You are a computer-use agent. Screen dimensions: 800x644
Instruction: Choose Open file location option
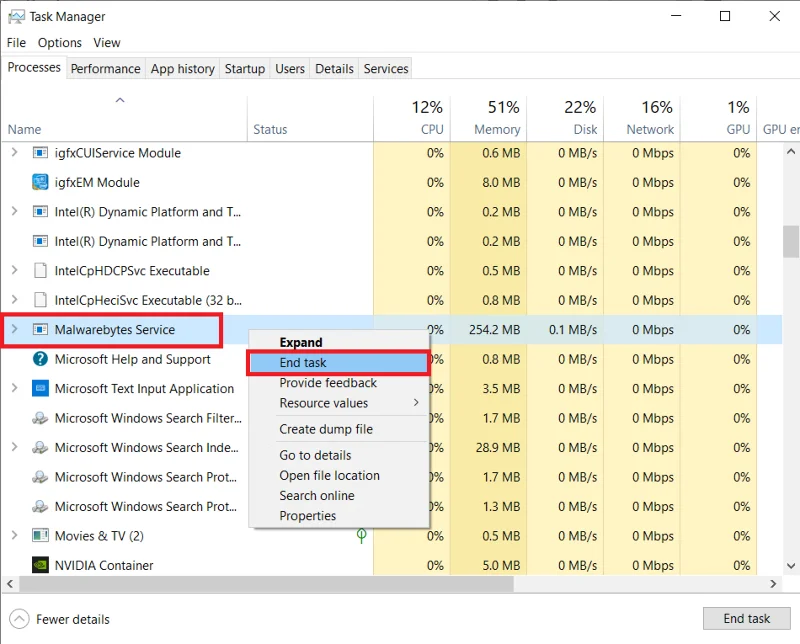point(338,476)
